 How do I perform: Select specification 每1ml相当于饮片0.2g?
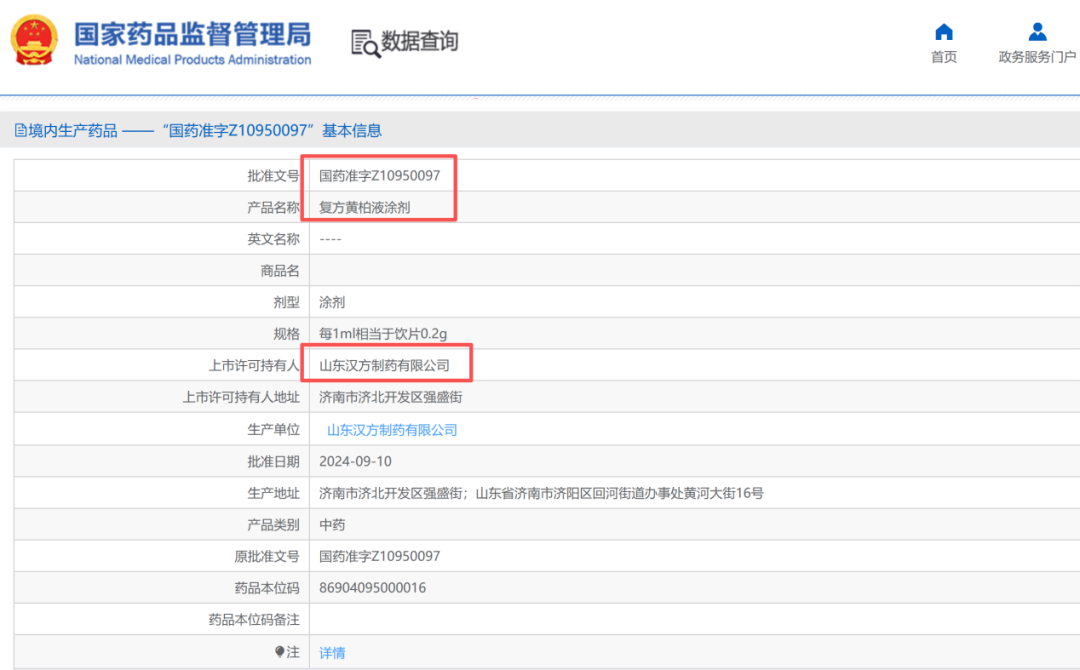point(383,334)
